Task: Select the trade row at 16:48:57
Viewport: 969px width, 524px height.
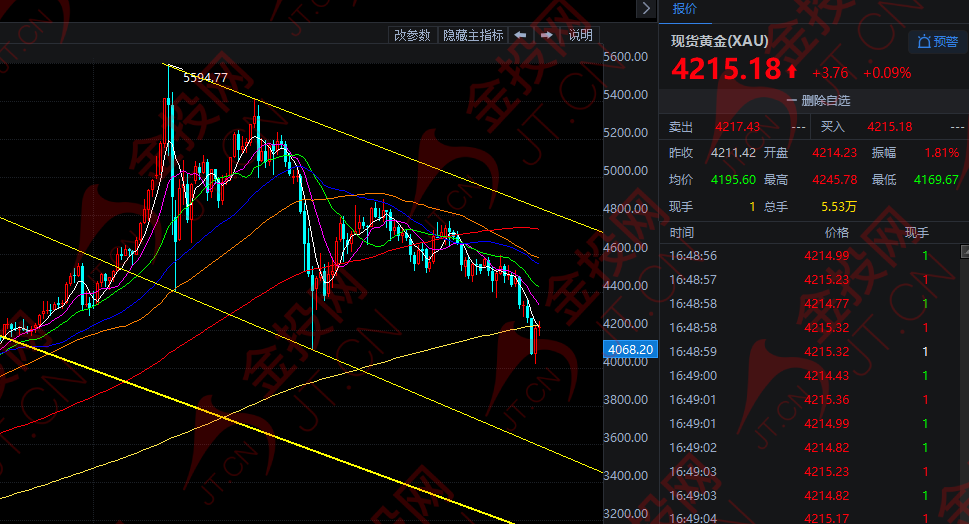Action: coord(810,280)
